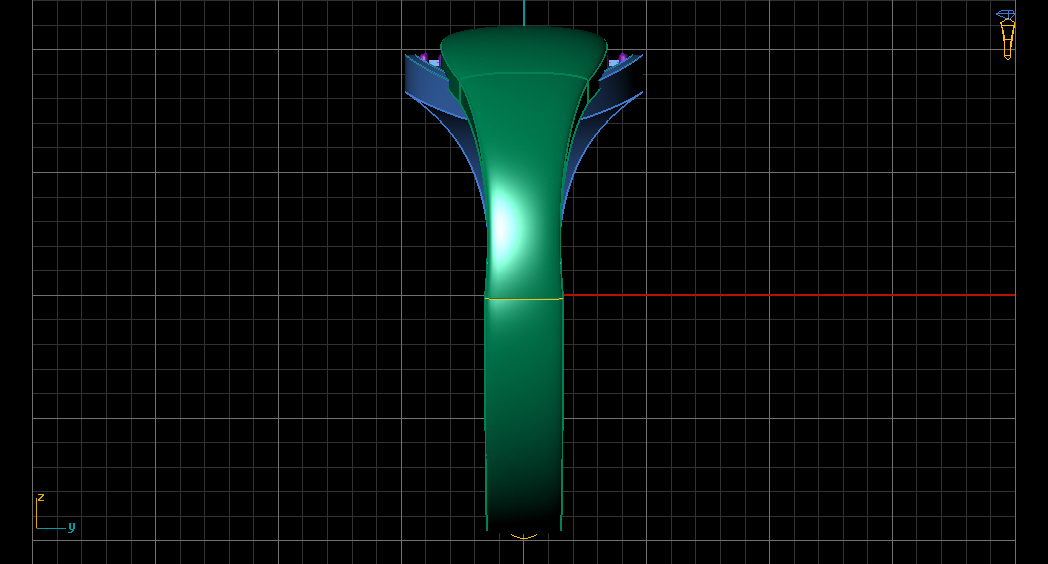Pick the light-blue block beside right purple marker
Viewport: 1048px width, 564px height.
pos(613,63)
